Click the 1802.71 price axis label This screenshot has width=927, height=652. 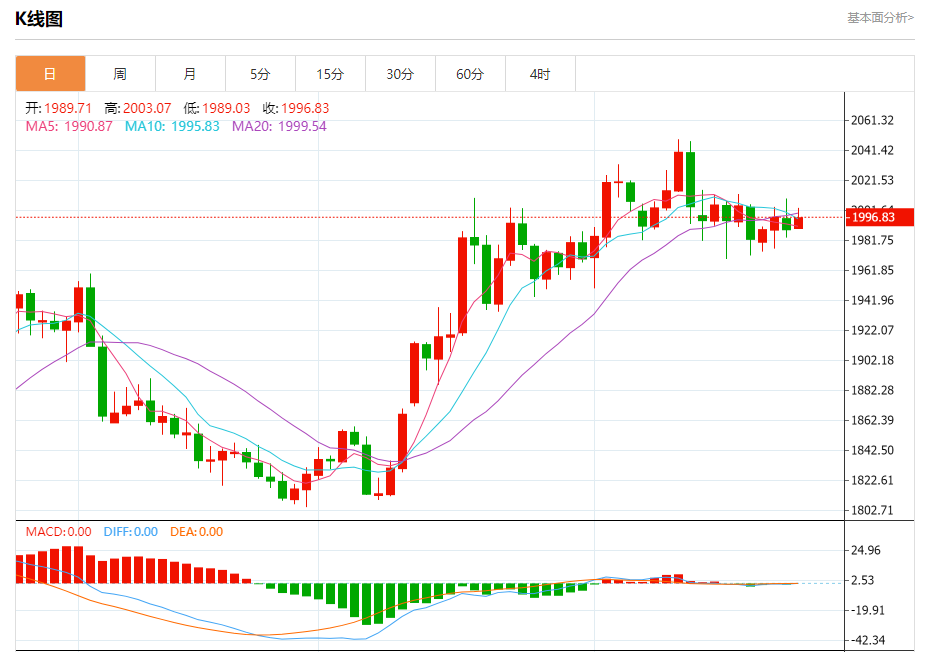[872, 510]
